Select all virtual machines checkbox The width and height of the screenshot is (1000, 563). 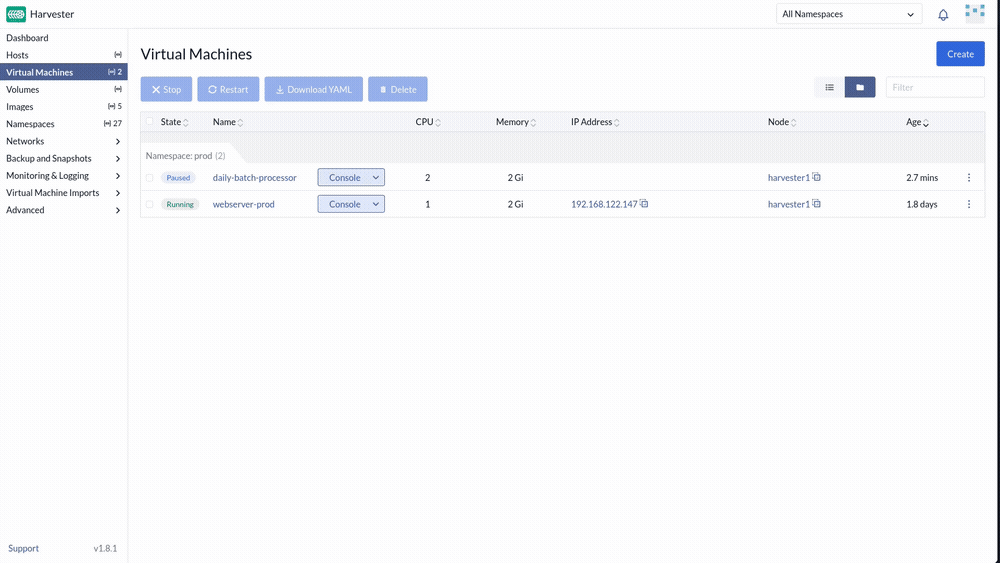149,121
